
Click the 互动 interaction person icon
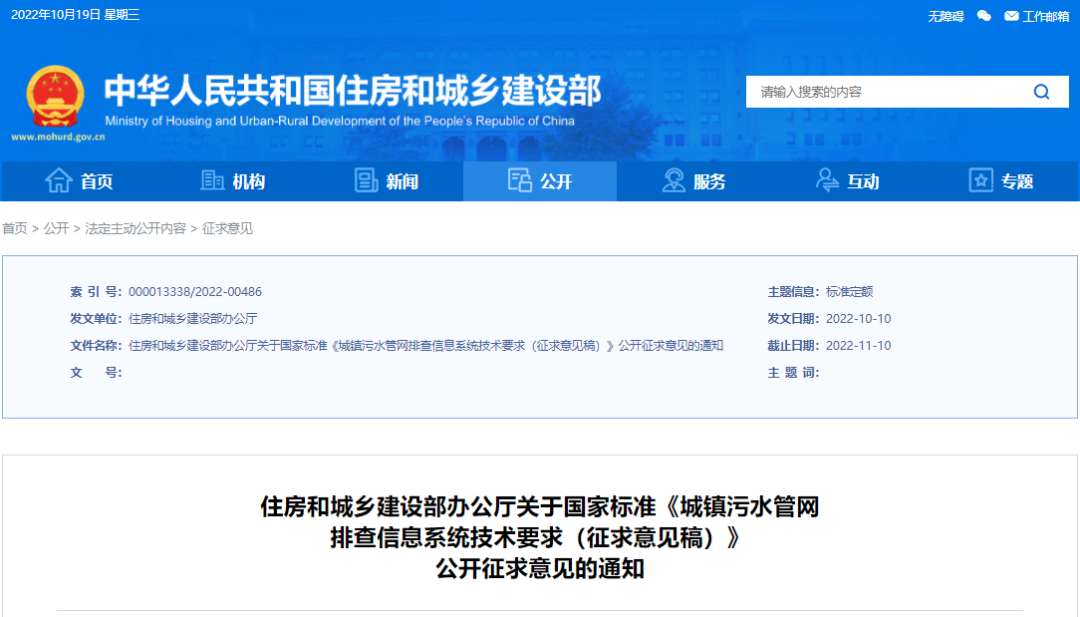tap(827, 181)
